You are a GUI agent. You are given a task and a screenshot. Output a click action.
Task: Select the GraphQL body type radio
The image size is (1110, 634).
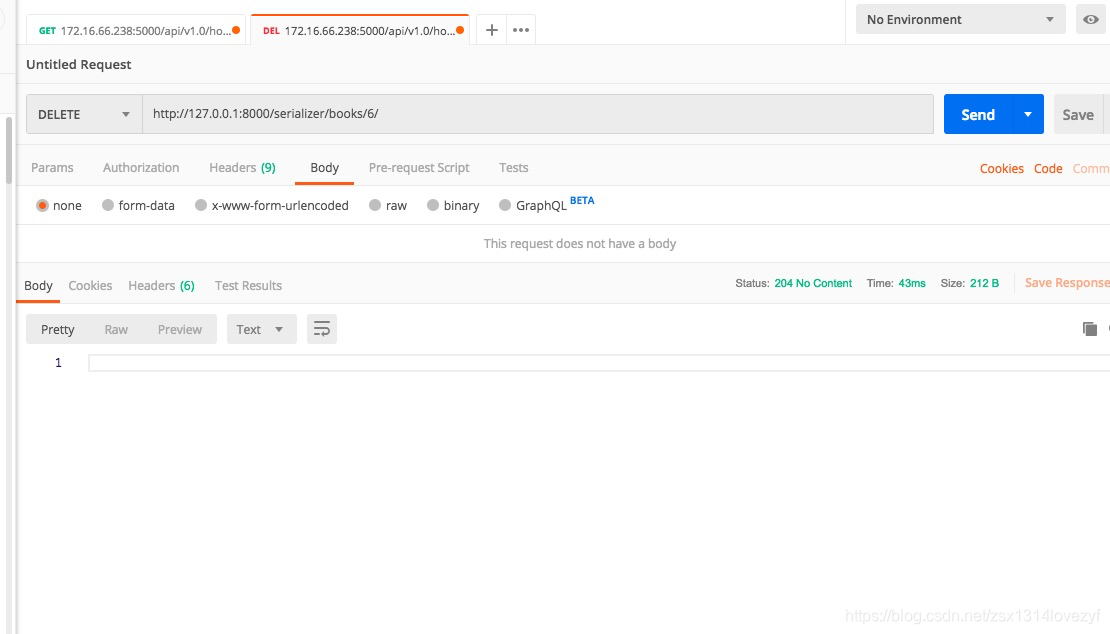[505, 205]
